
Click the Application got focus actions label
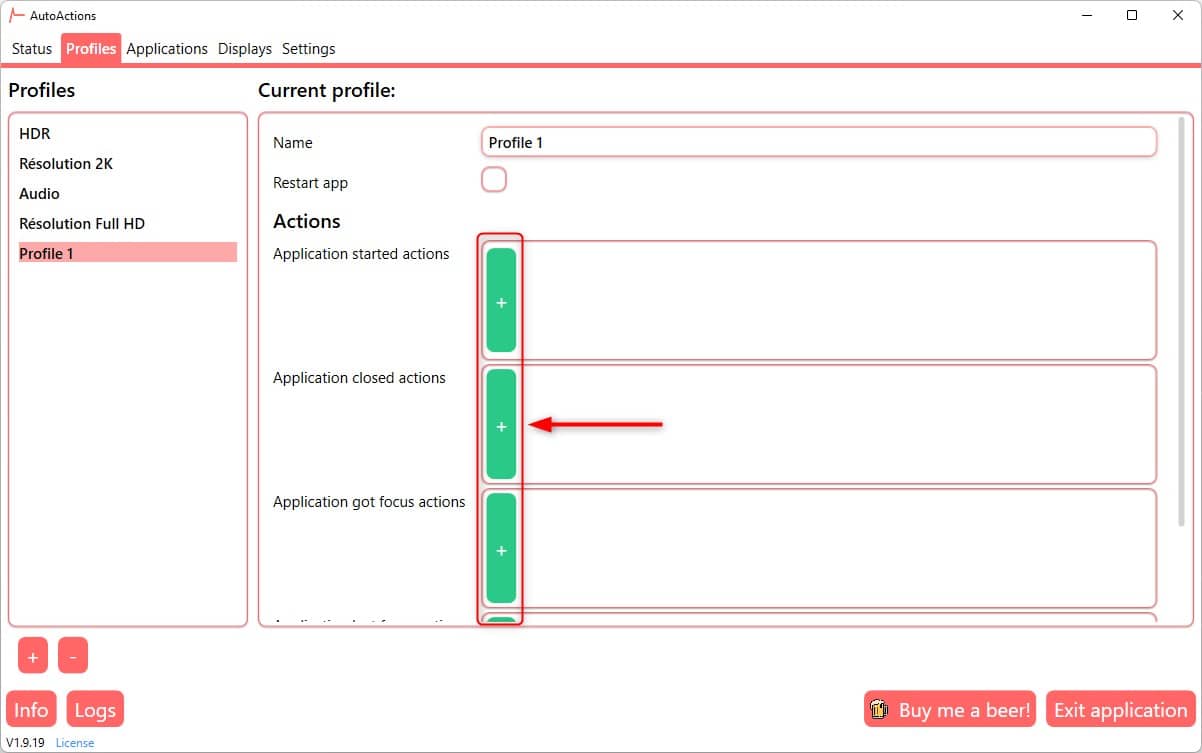pyautogui.click(x=369, y=502)
